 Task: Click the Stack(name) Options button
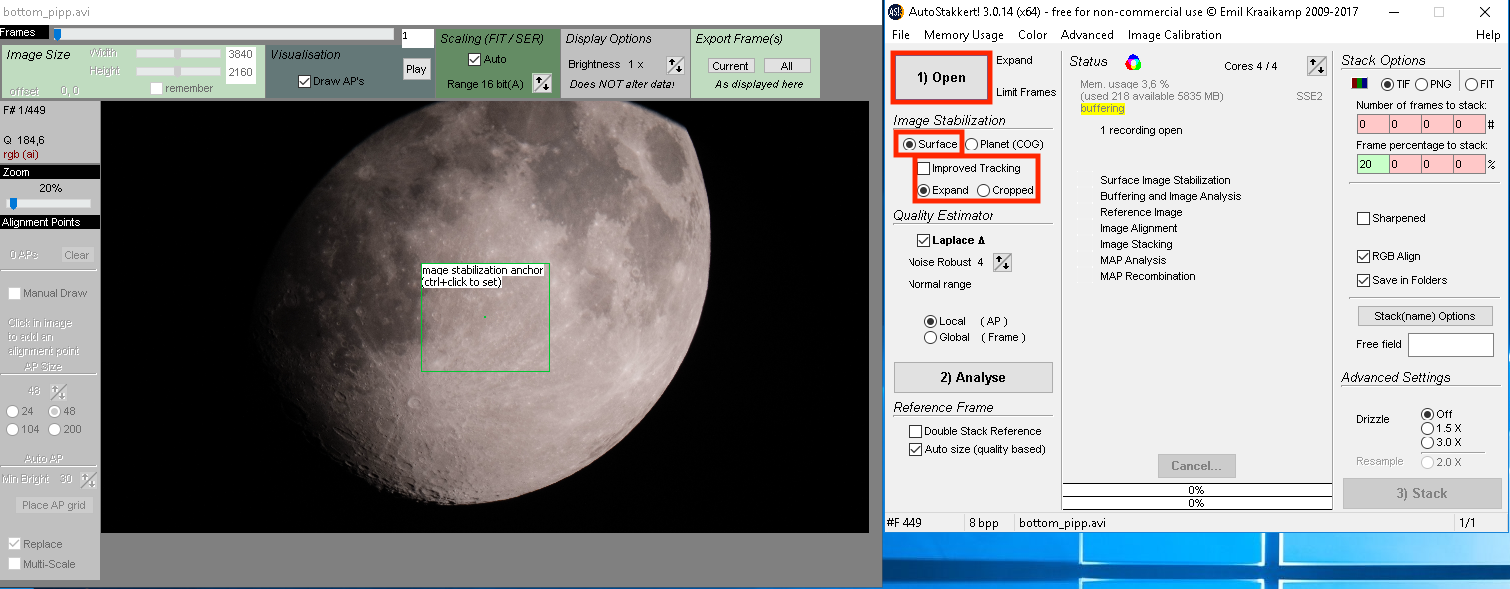[x=1424, y=316]
